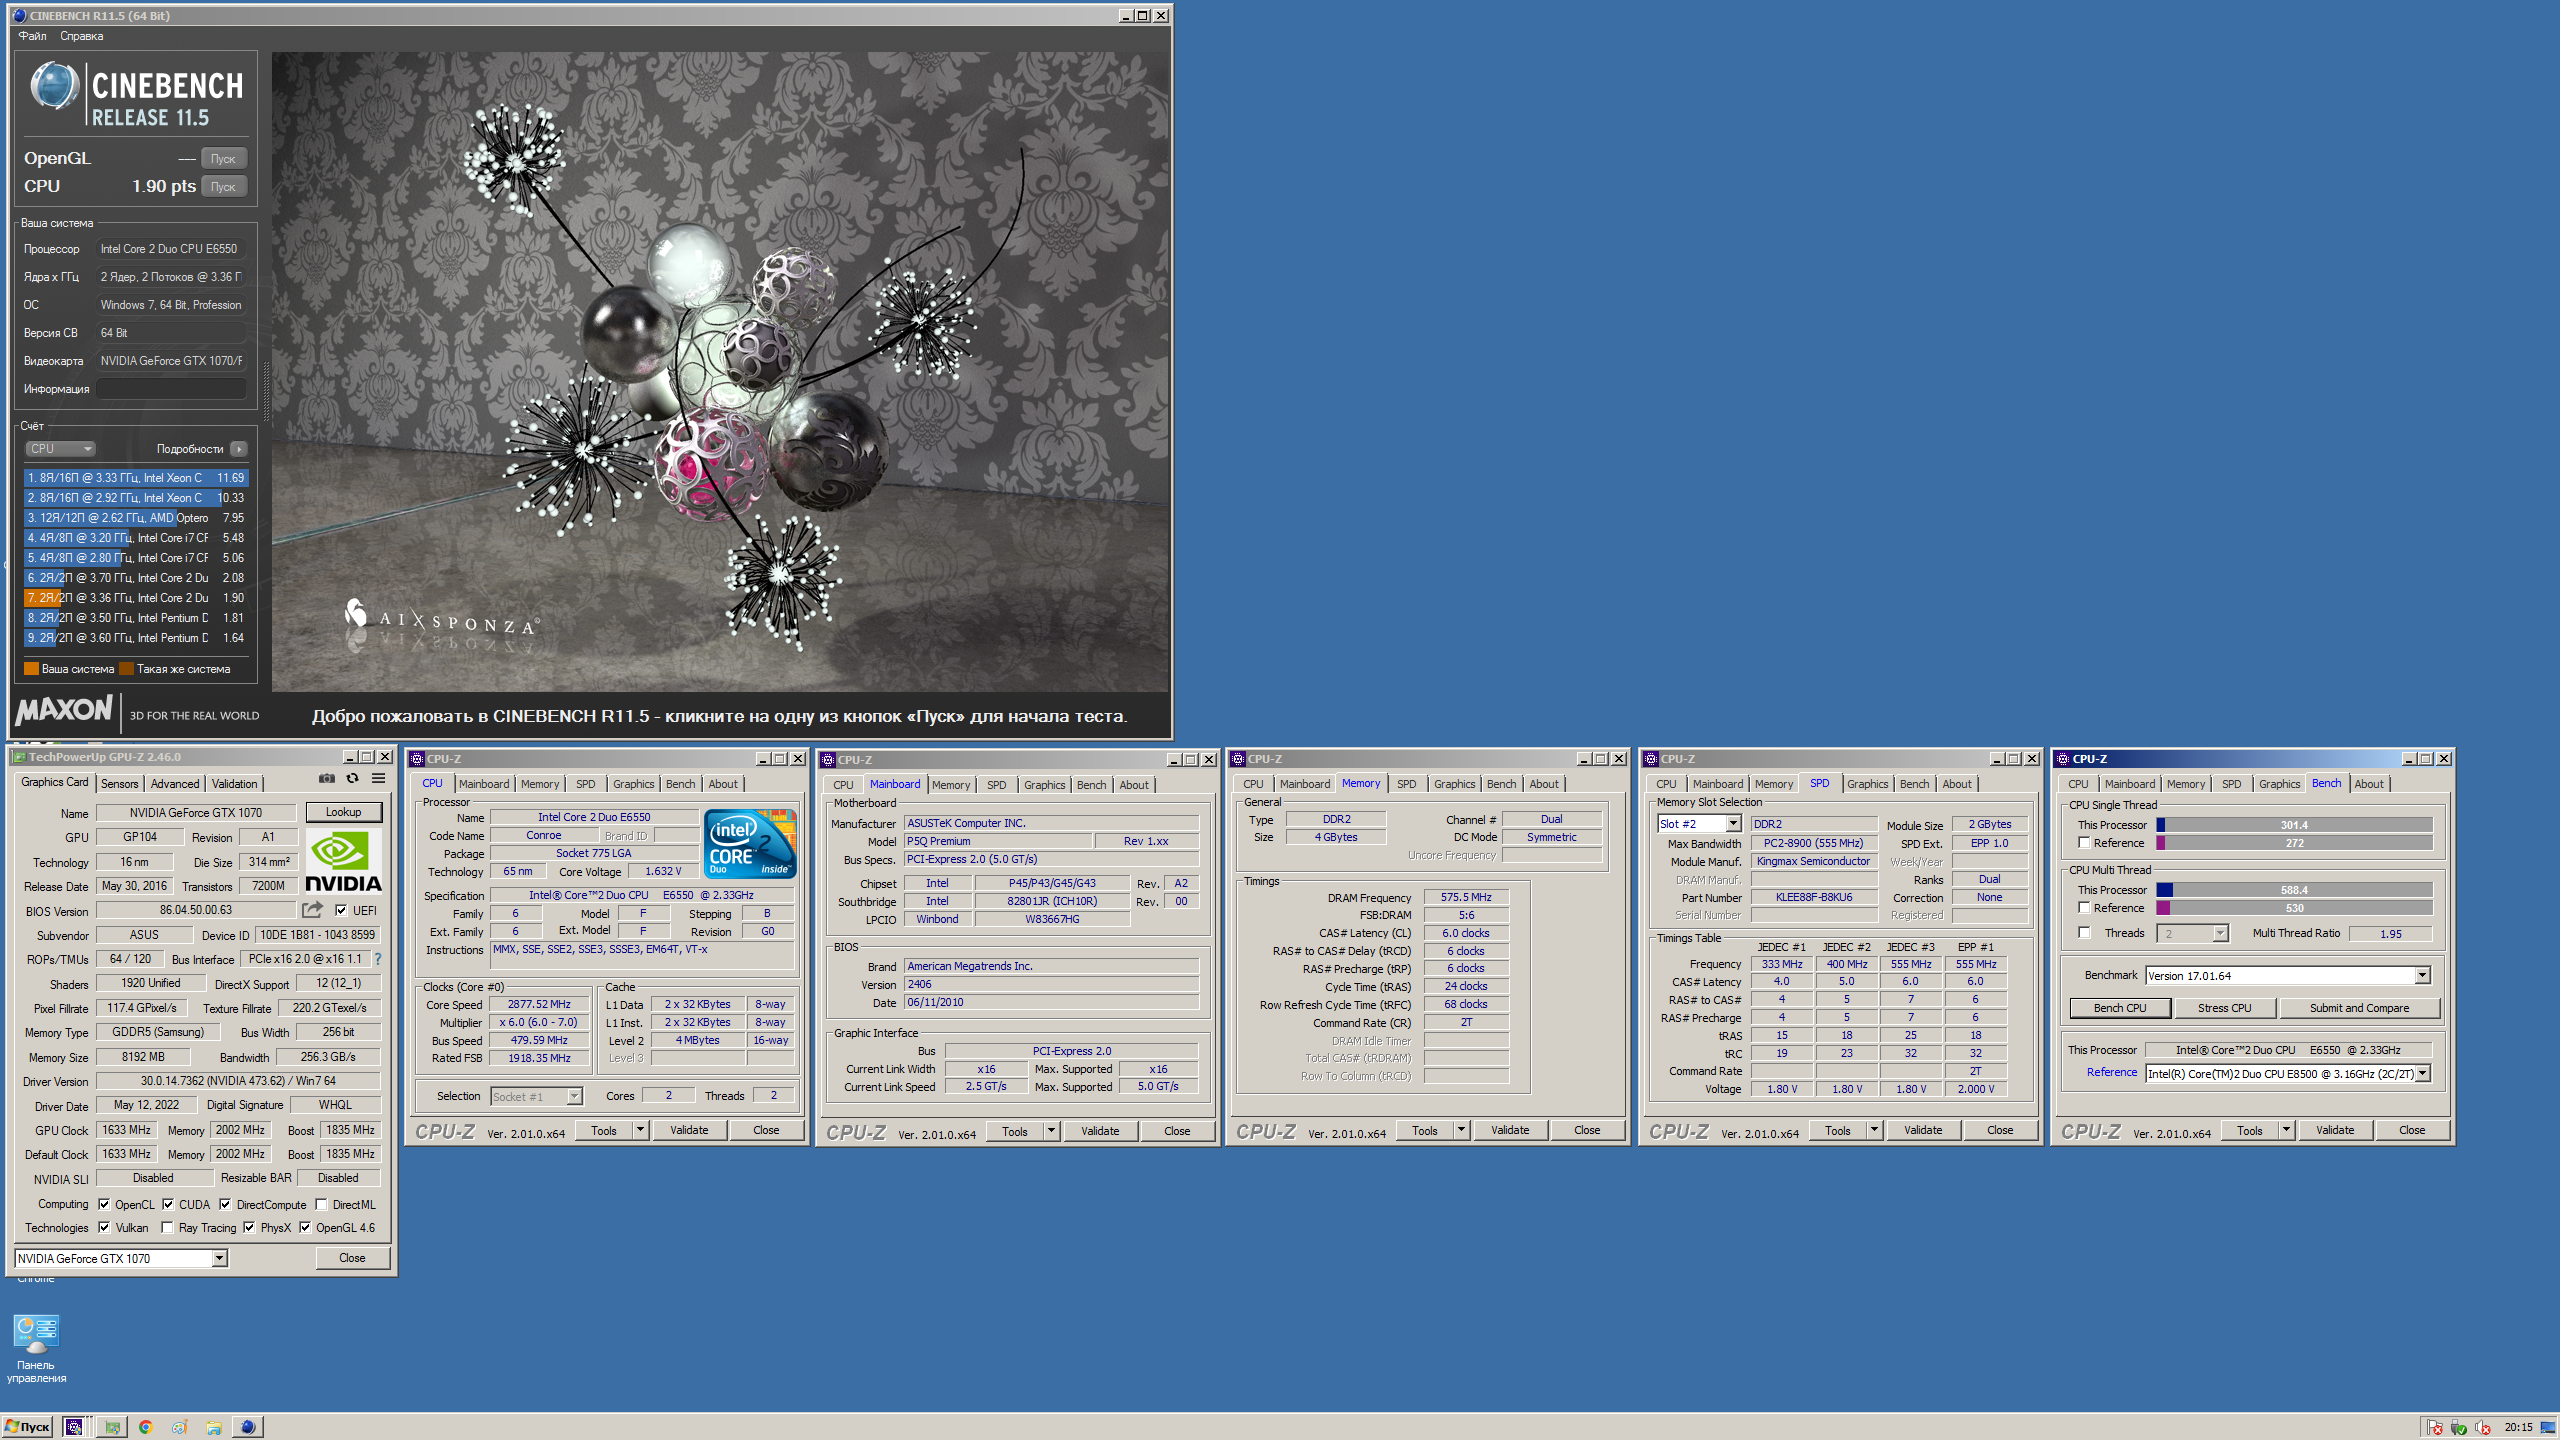The image size is (2560, 1440).
Task: Share the GPU BIOS via export icon
Action: (313, 910)
